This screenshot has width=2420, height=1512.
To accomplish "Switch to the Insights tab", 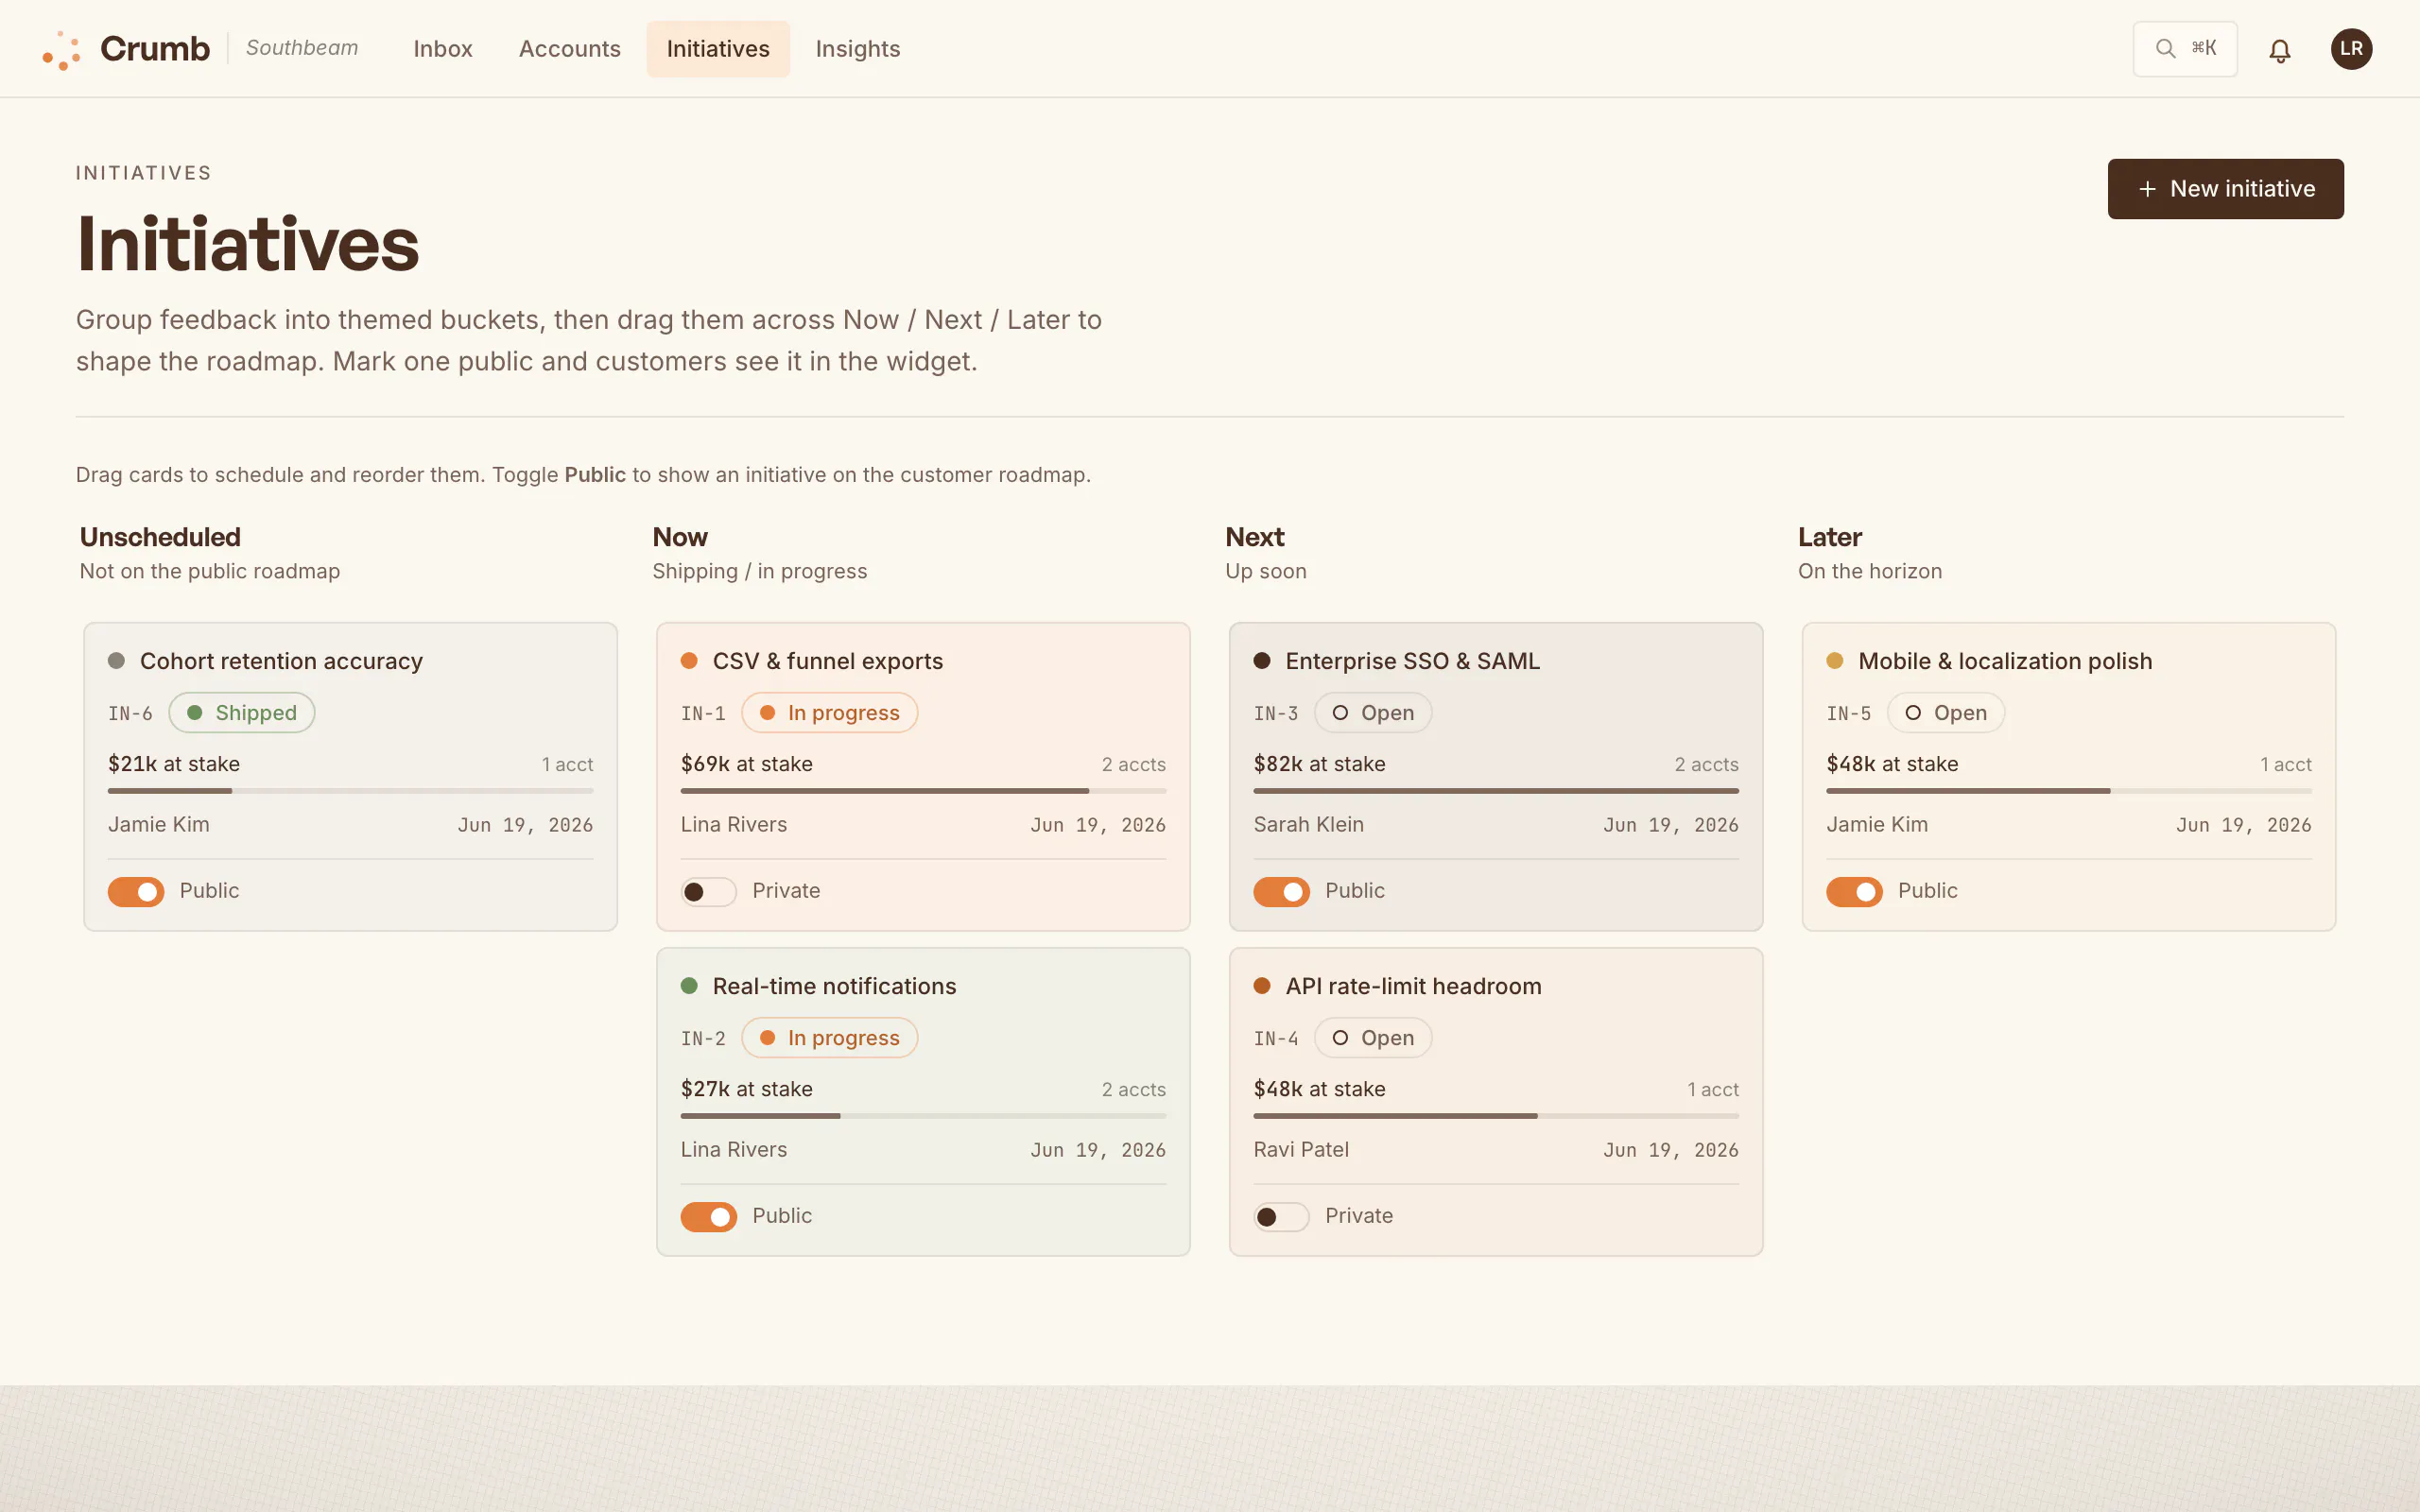I will click(857, 49).
